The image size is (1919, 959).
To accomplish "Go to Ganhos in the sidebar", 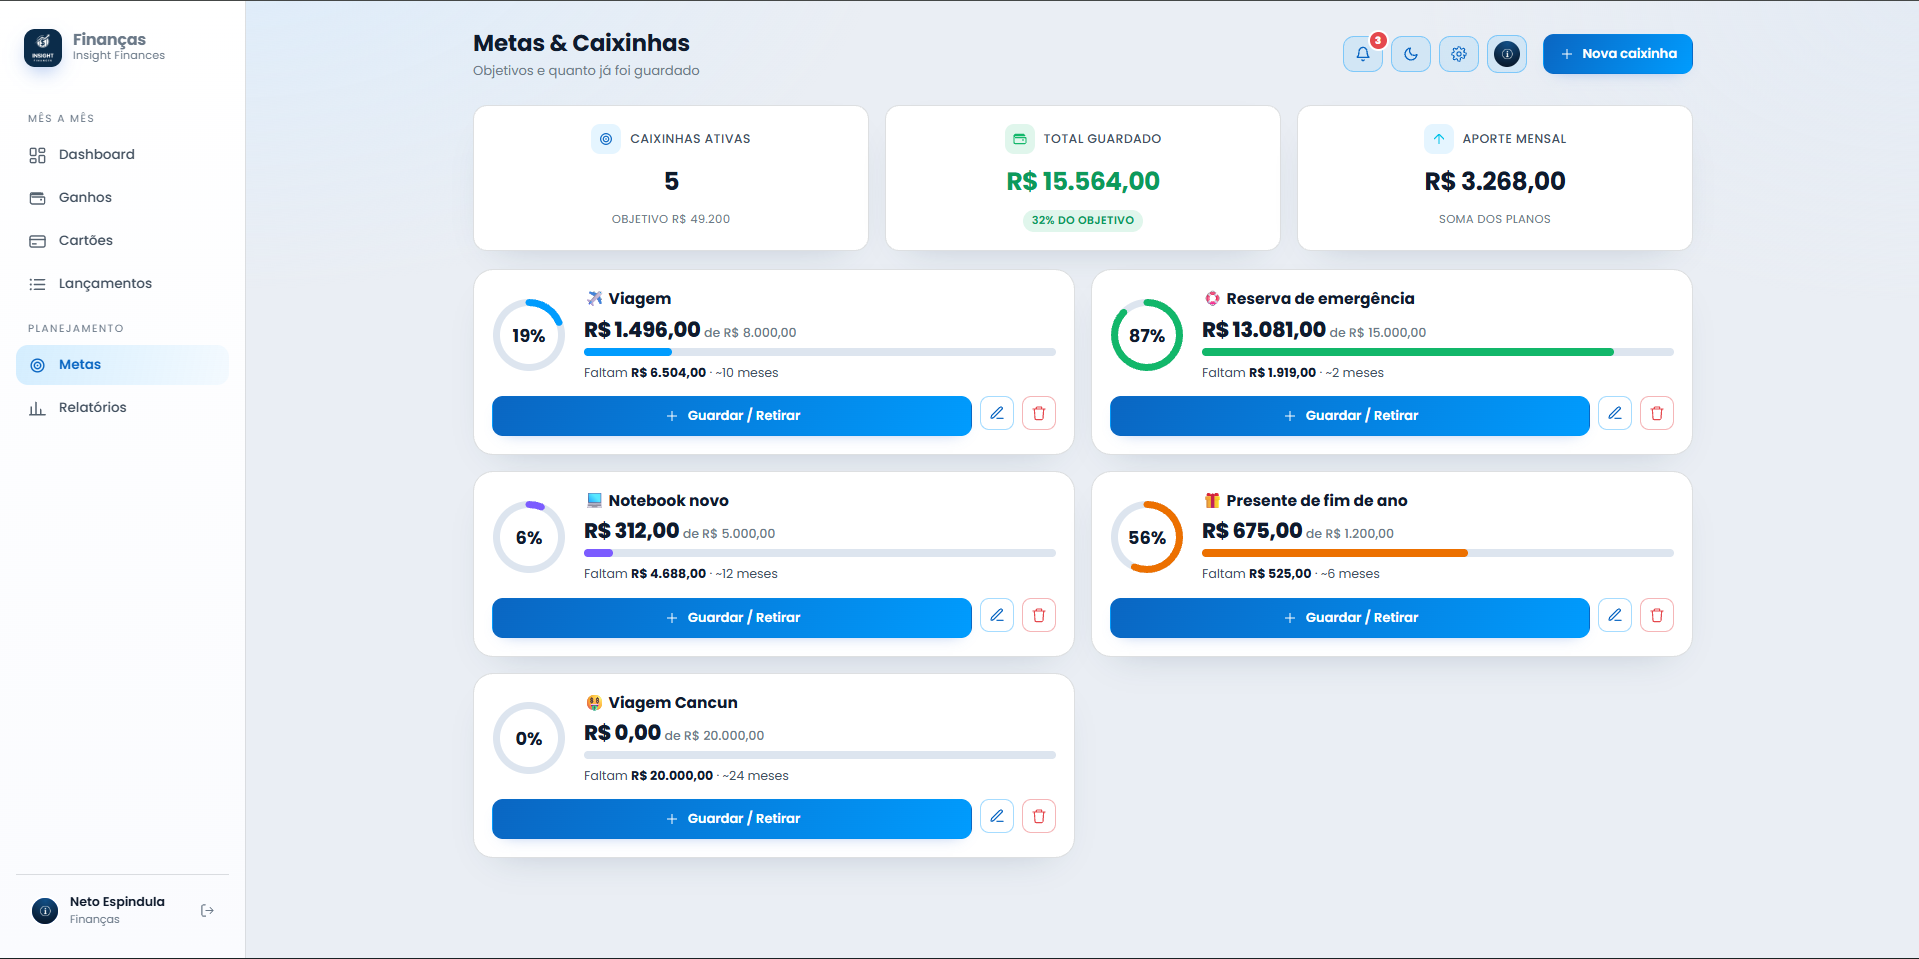I will coord(122,197).
